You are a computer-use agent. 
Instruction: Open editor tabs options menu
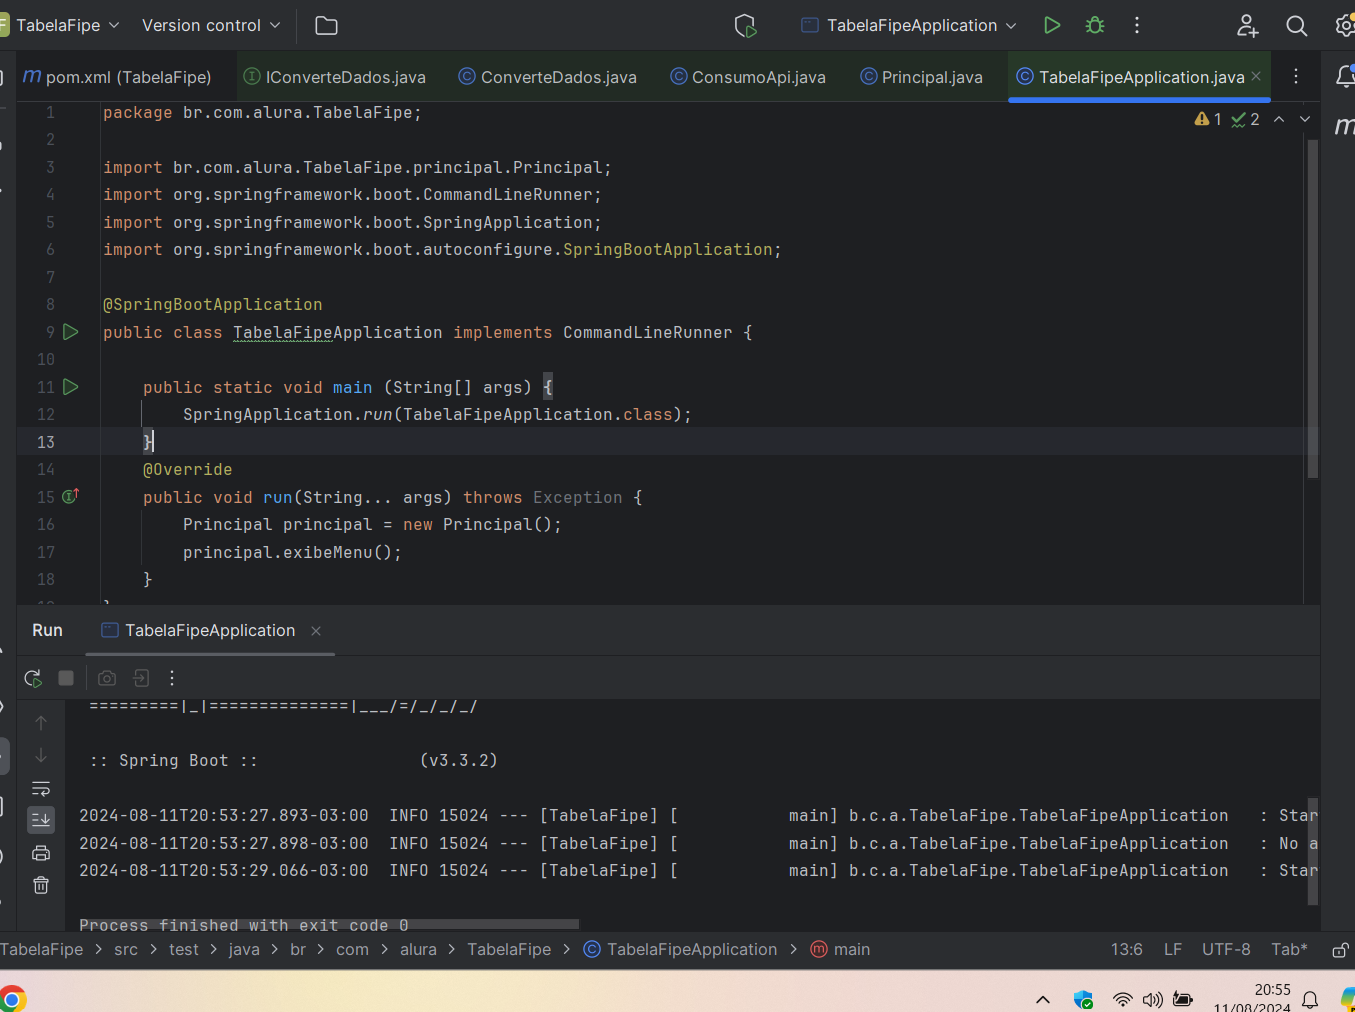1296,77
